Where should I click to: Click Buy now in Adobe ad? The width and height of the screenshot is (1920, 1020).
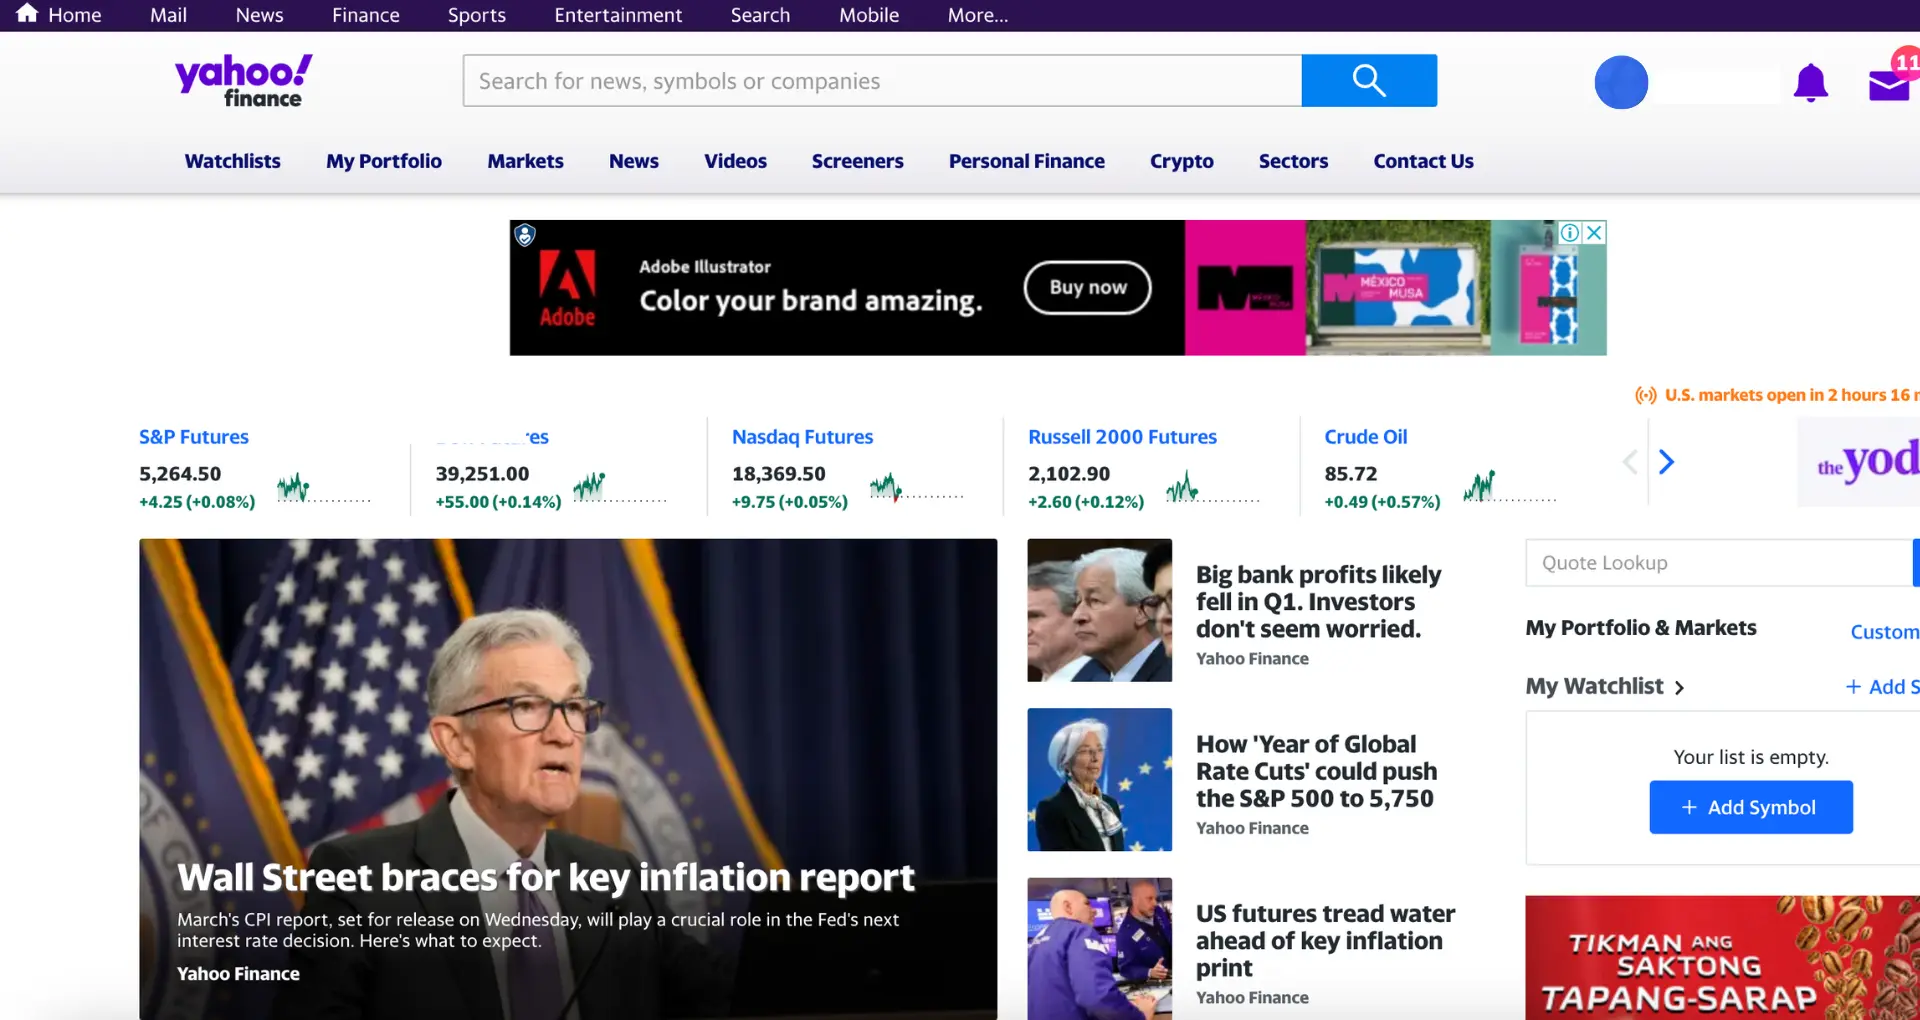(x=1087, y=288)
